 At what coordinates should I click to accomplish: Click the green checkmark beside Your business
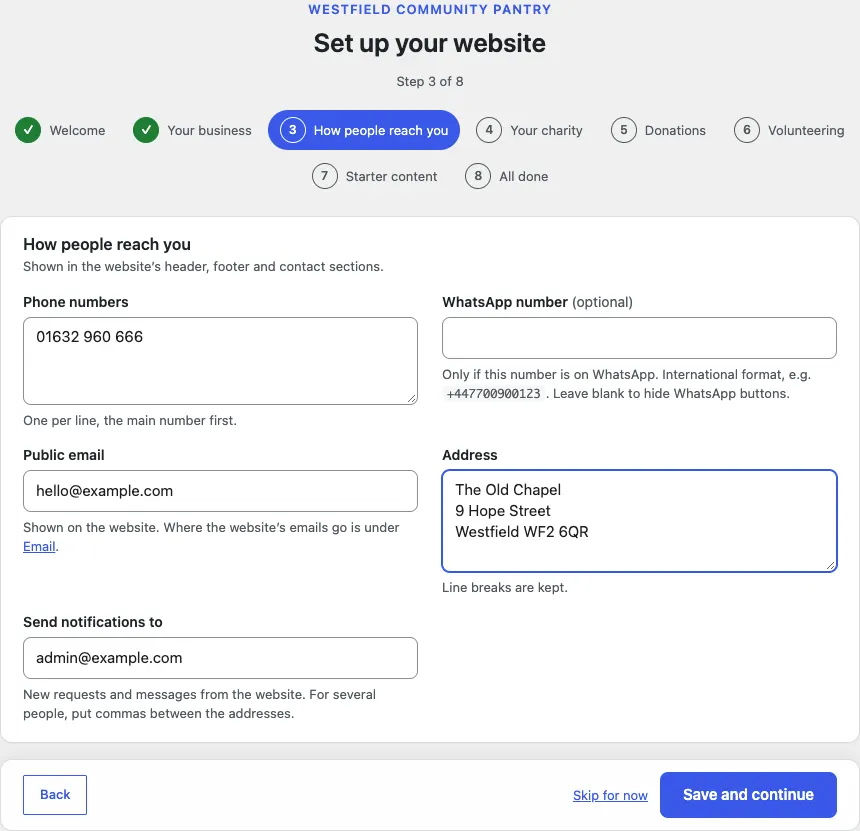(x=146, y=130)
